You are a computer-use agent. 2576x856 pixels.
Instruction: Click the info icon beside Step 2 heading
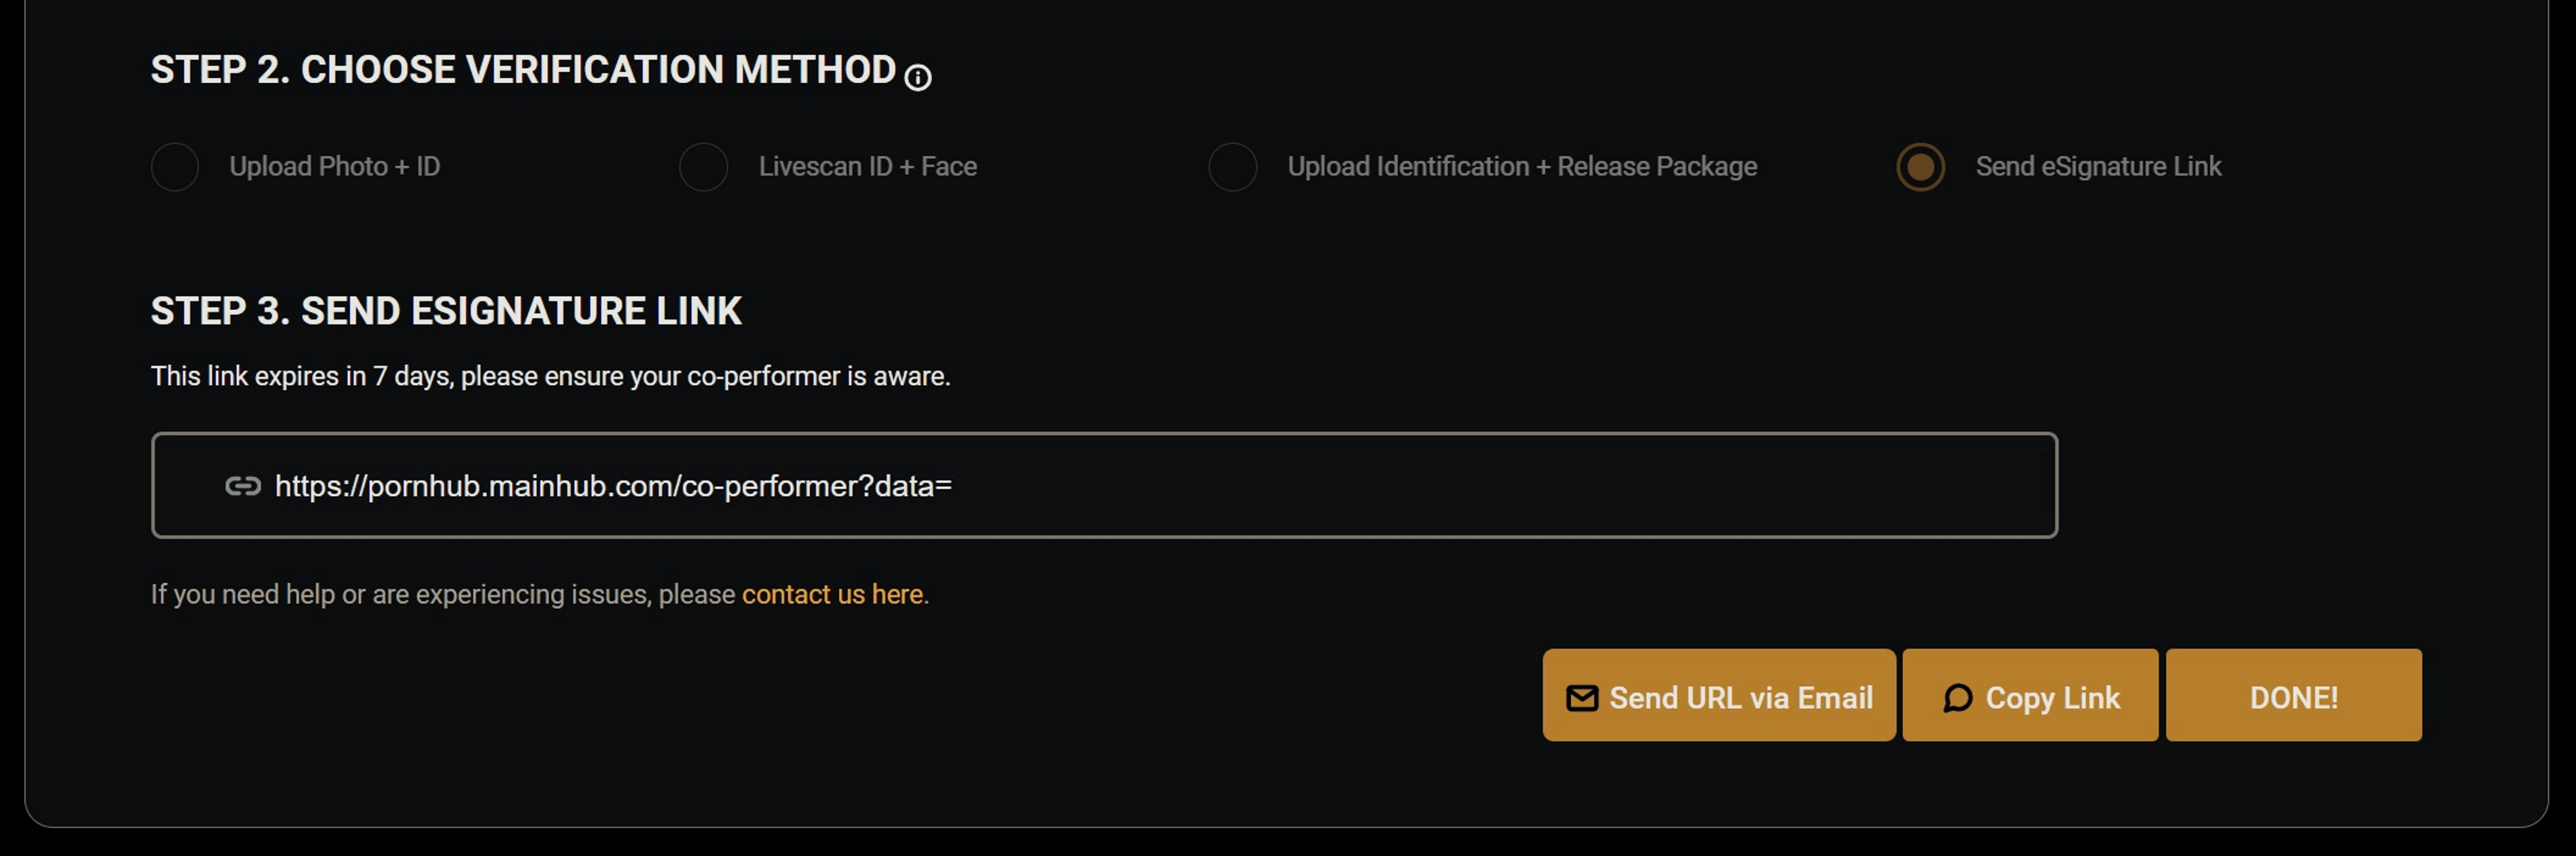coord(917,77)
